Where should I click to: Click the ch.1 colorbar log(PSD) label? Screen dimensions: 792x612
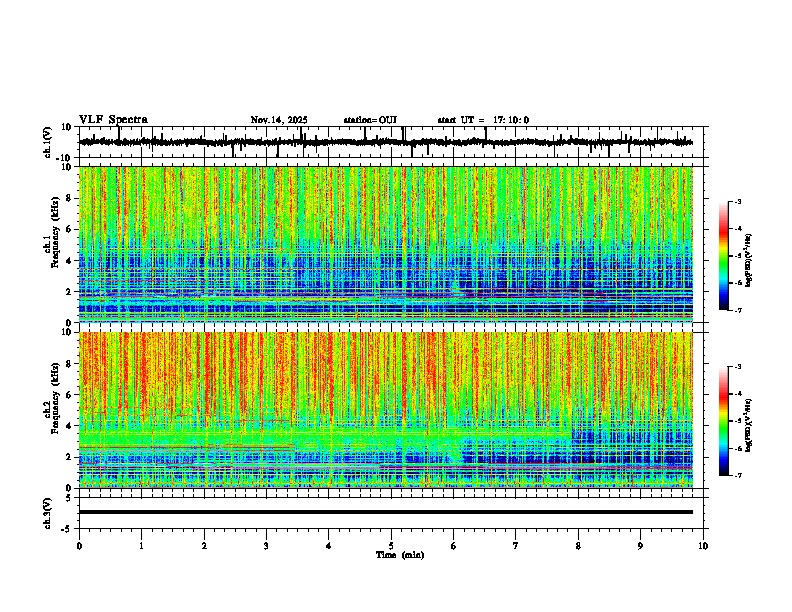click(x=748, y=261)
